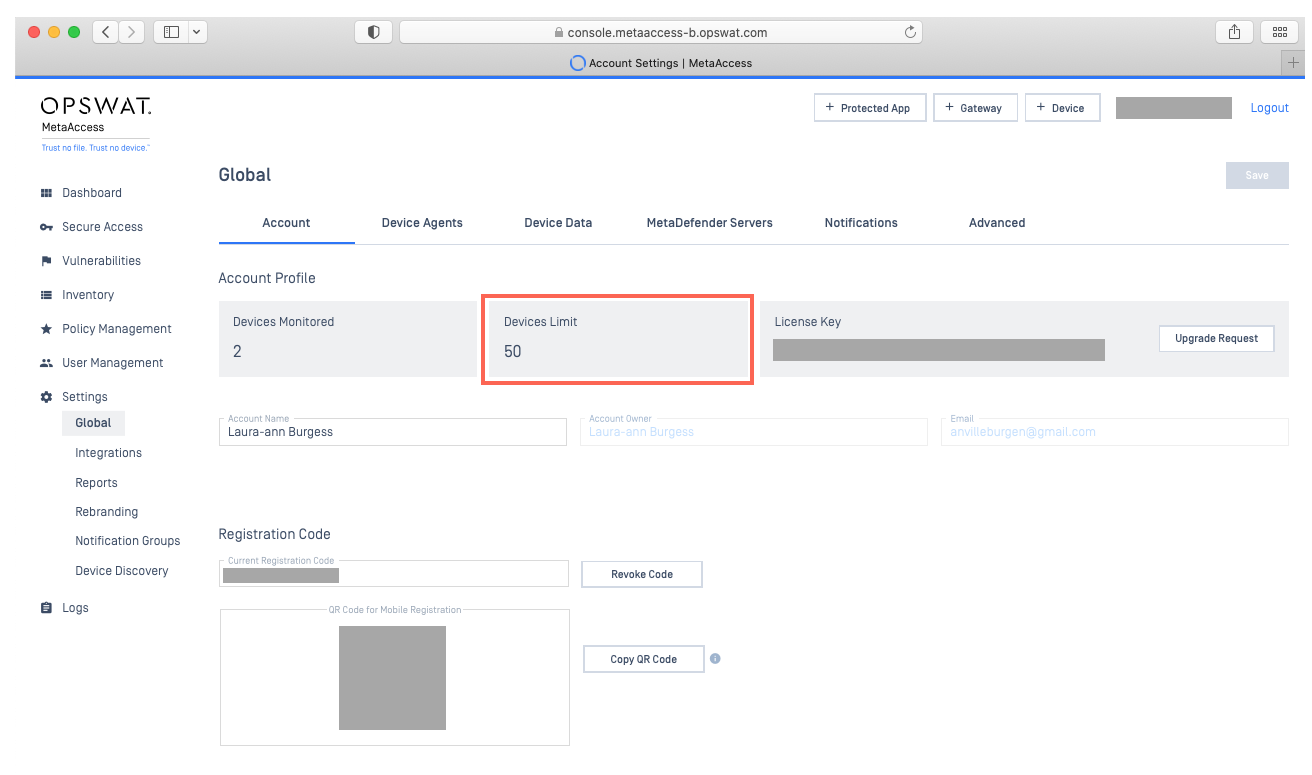Switch to the Device Agents tab
This screenshot has height=775, width=1312.
coord(422,223)
